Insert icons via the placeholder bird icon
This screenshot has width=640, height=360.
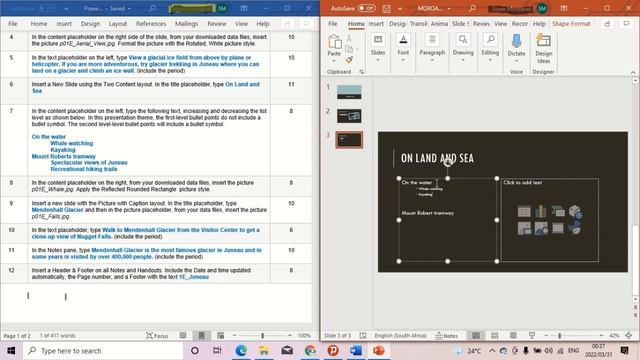575,228
